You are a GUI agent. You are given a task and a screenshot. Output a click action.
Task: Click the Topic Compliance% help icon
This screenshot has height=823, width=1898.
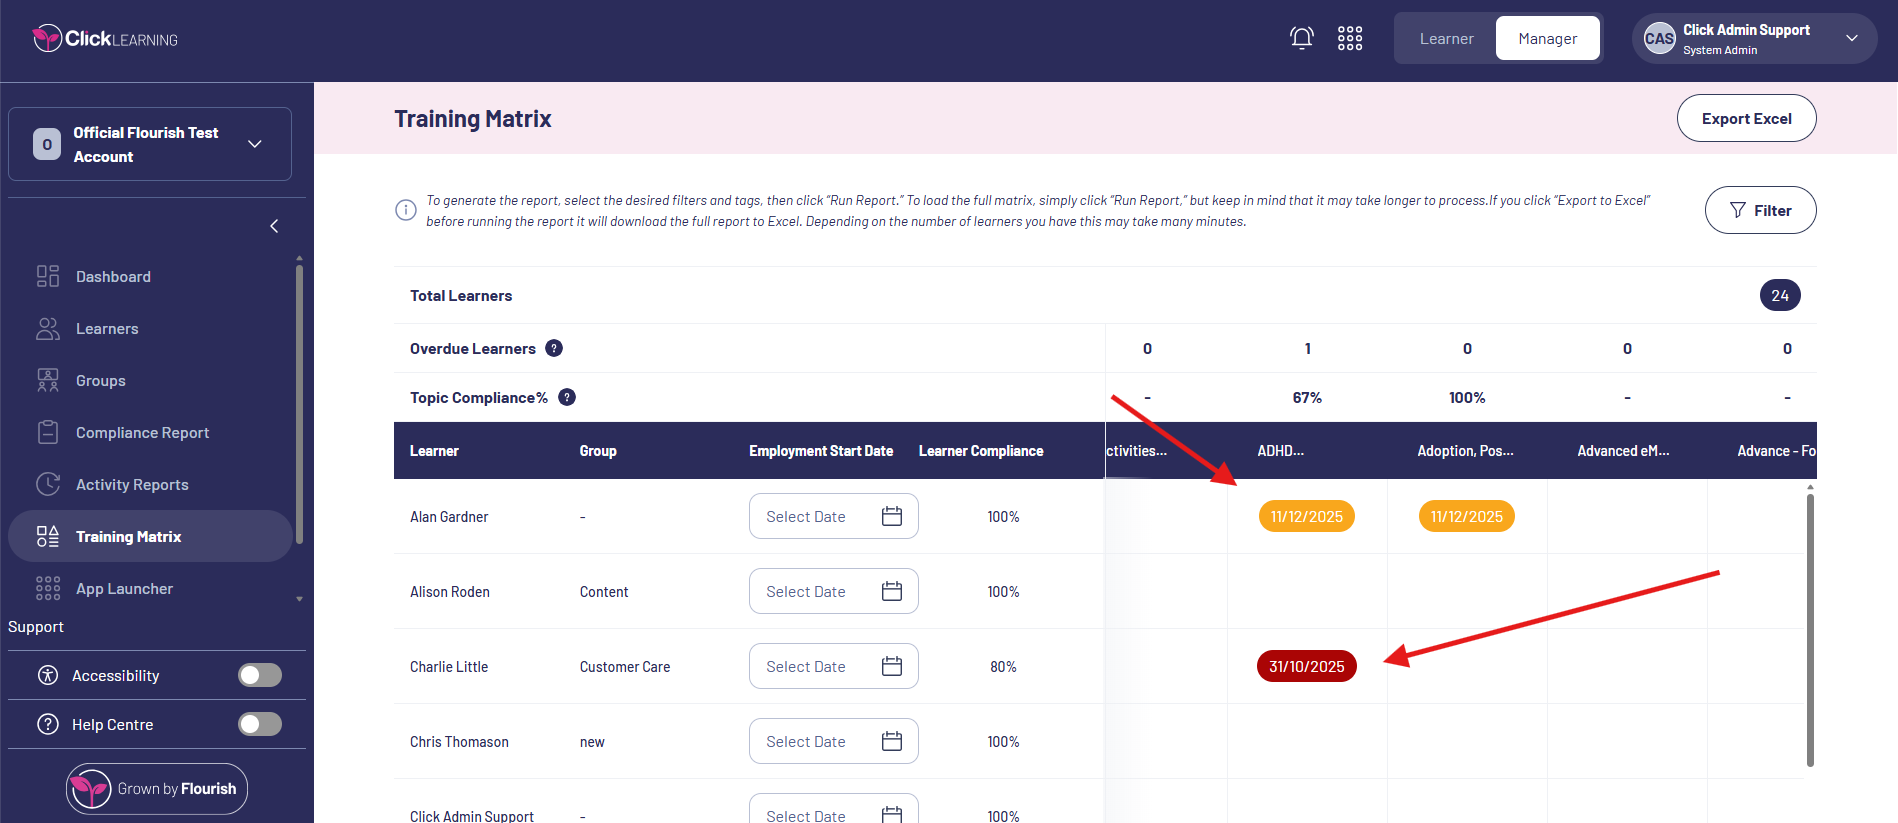(567, 397)
